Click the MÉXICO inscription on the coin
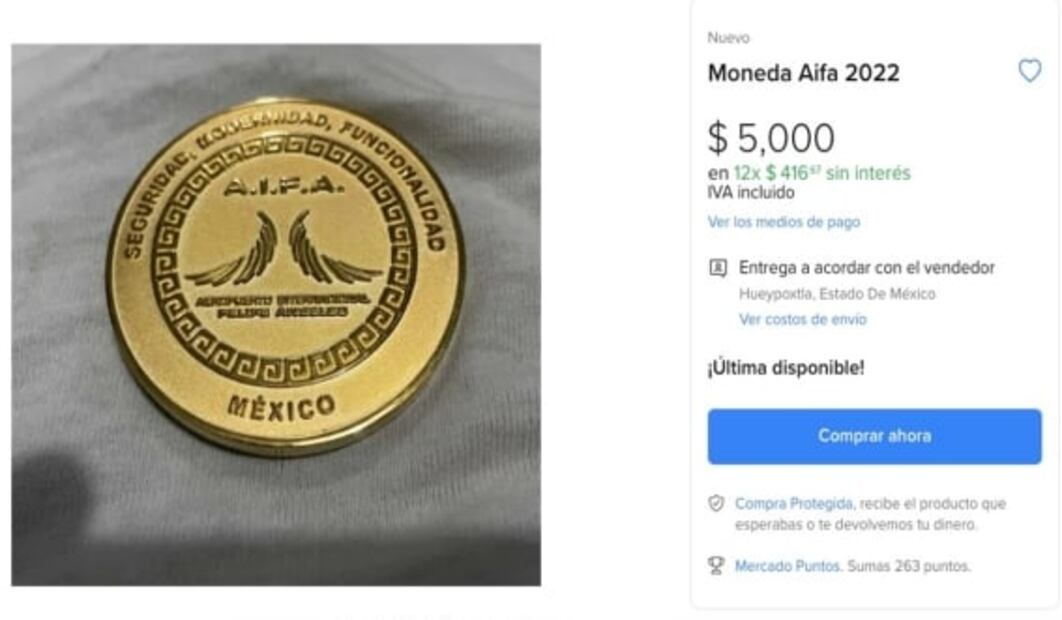The image size is (1062, 620). (281, 407)
